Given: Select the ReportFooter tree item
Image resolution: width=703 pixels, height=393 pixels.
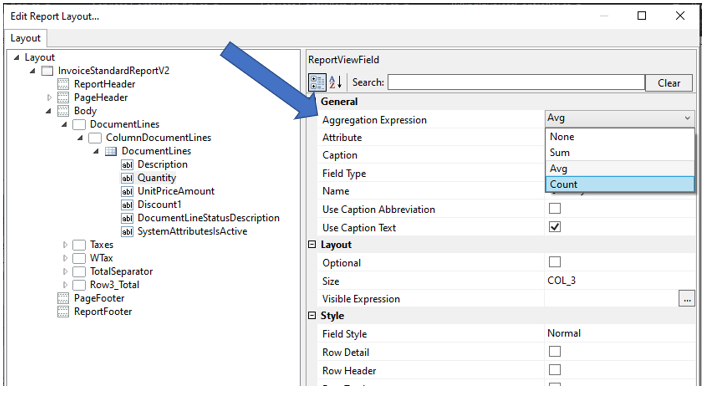Looking at the screenshot, I should pos(103,312).
